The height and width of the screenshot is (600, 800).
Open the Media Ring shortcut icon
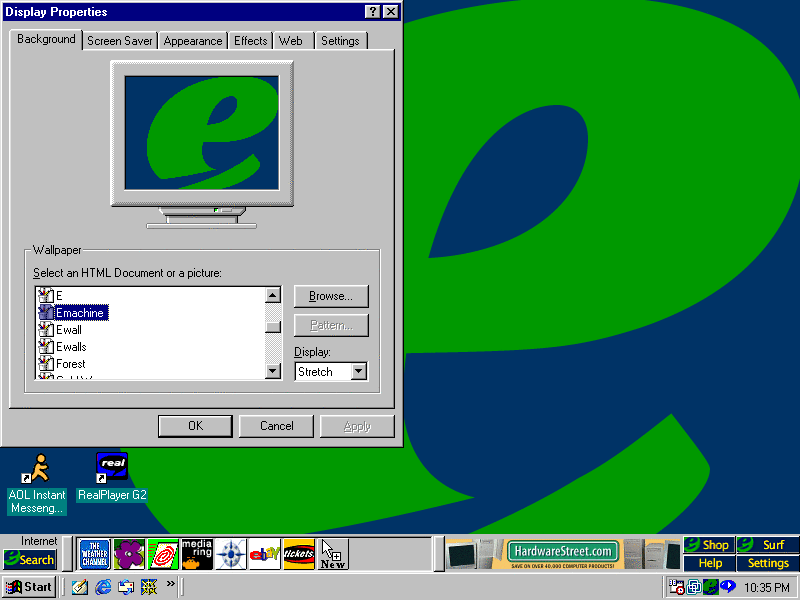[x=197, y=554]
